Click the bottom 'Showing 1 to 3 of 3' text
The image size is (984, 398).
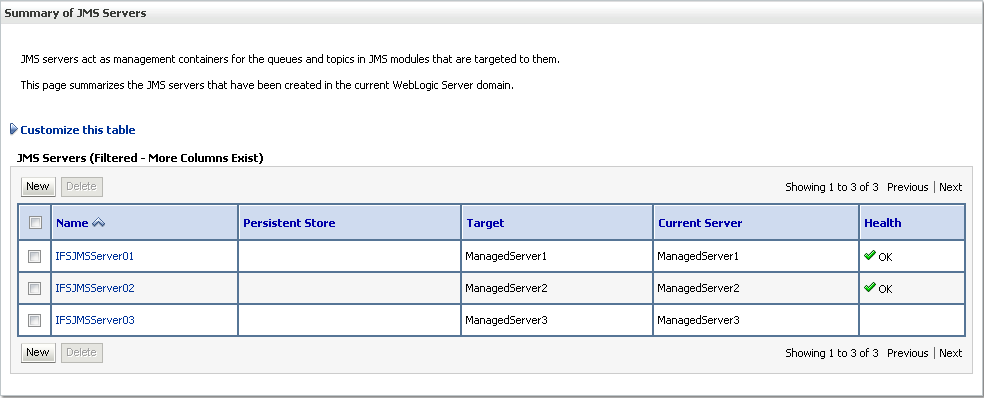pyautogui.click(x=832, y=353)
